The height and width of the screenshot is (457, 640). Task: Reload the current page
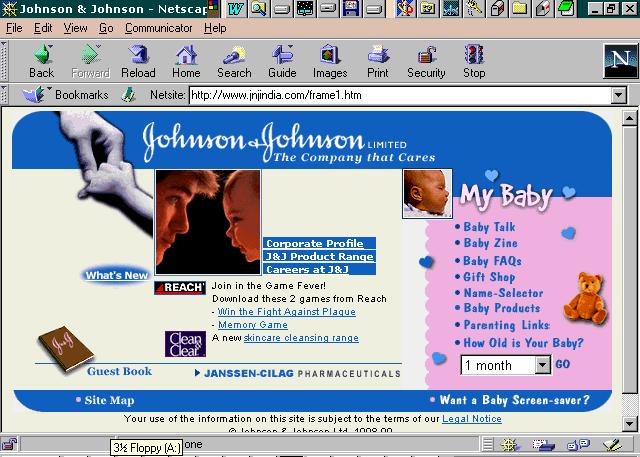tap(138, 61)
